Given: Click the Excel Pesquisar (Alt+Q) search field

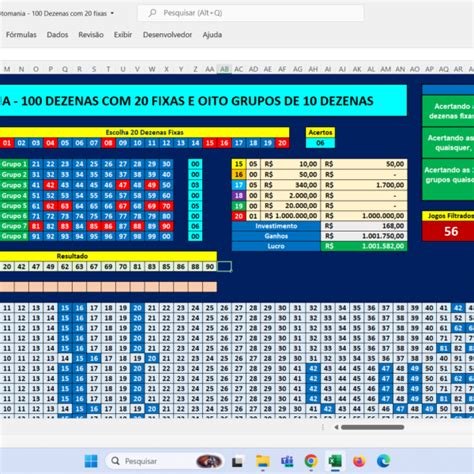Looking at the screenshot, I should click(251, 13).
